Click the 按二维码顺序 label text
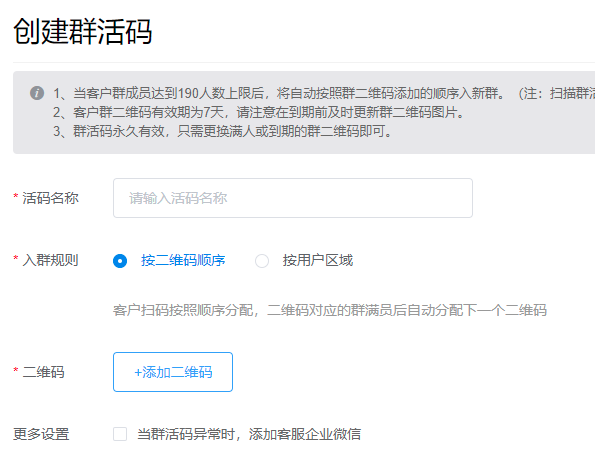595x476 pixels. 183,260
